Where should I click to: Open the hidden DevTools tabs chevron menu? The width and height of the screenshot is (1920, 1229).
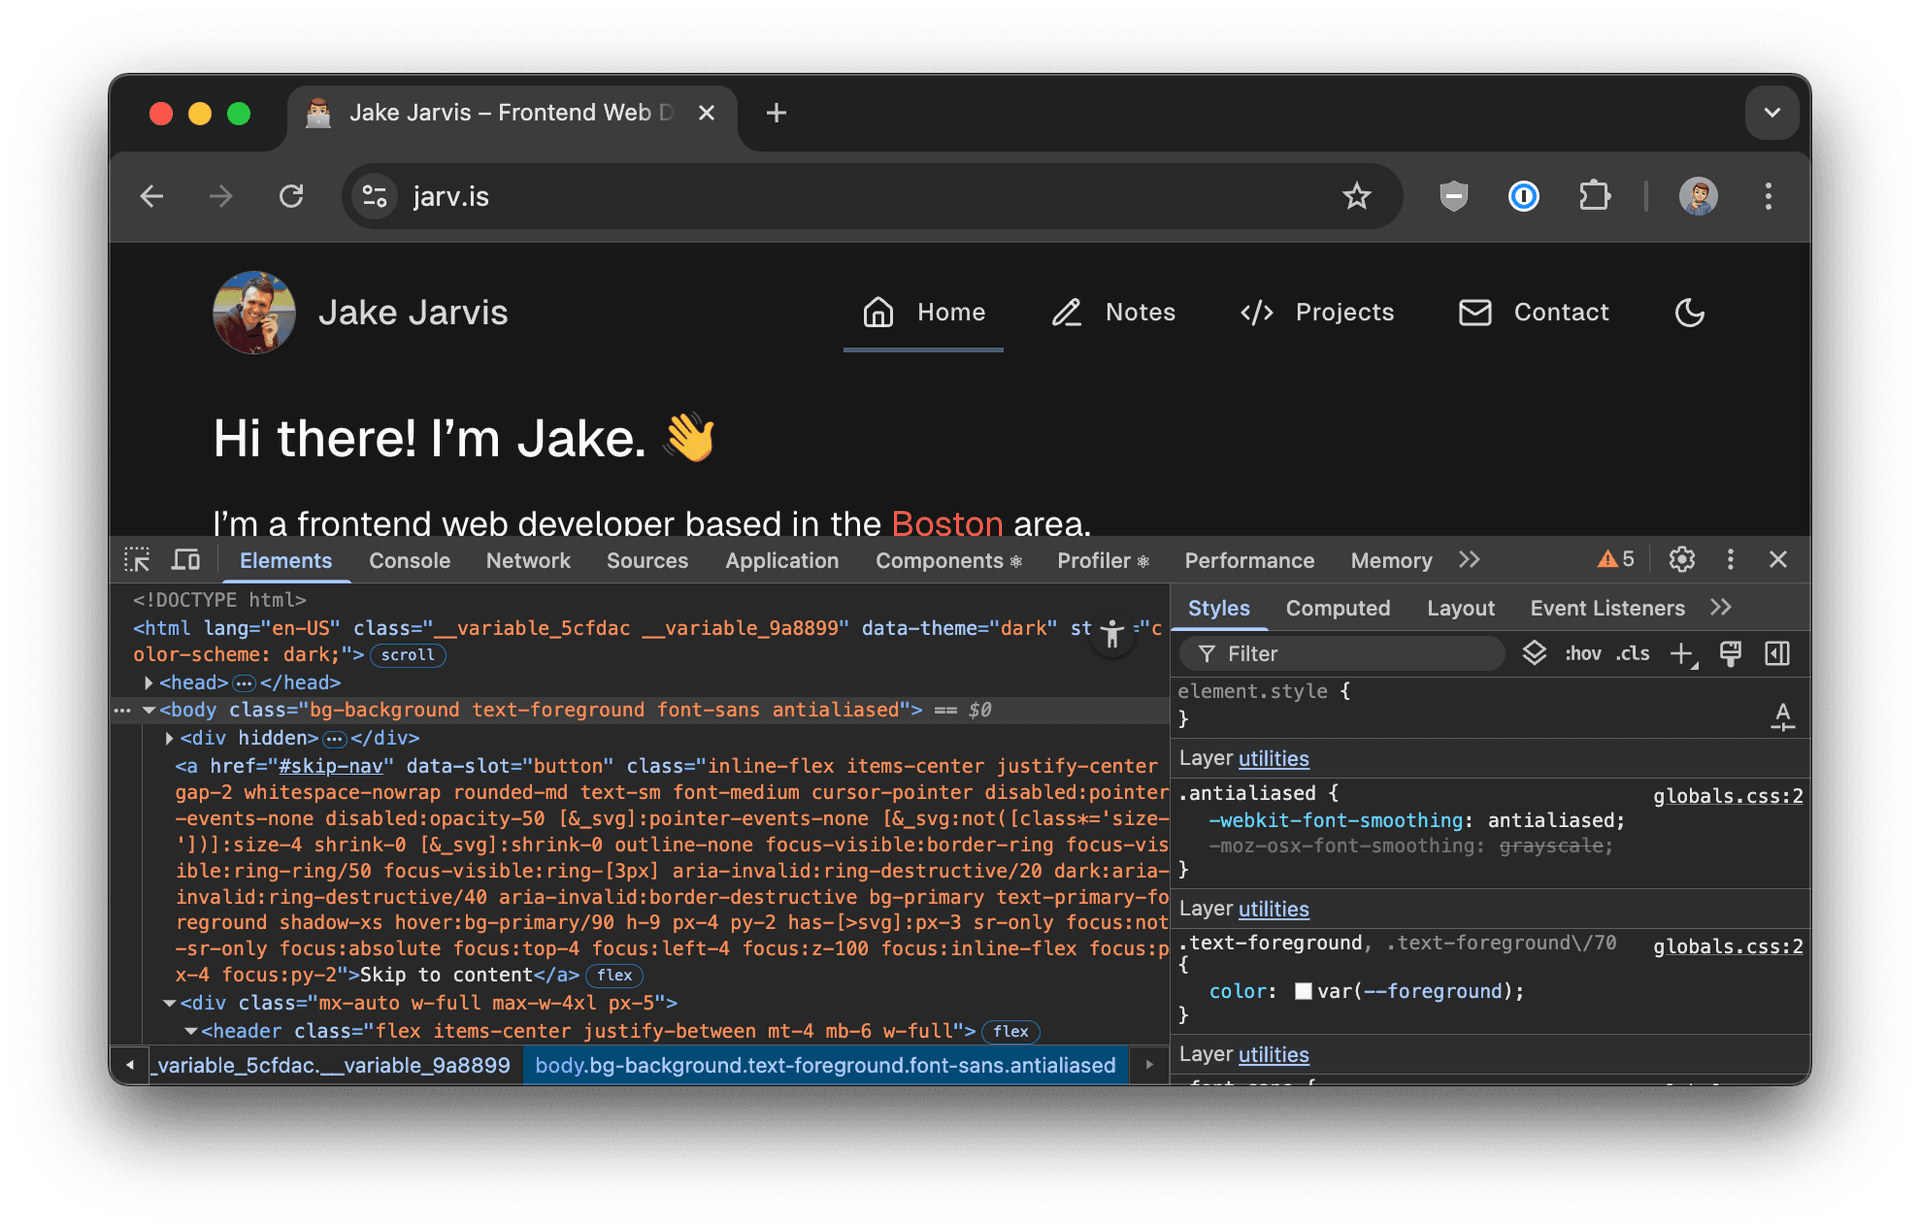[x=1469, y=560]
